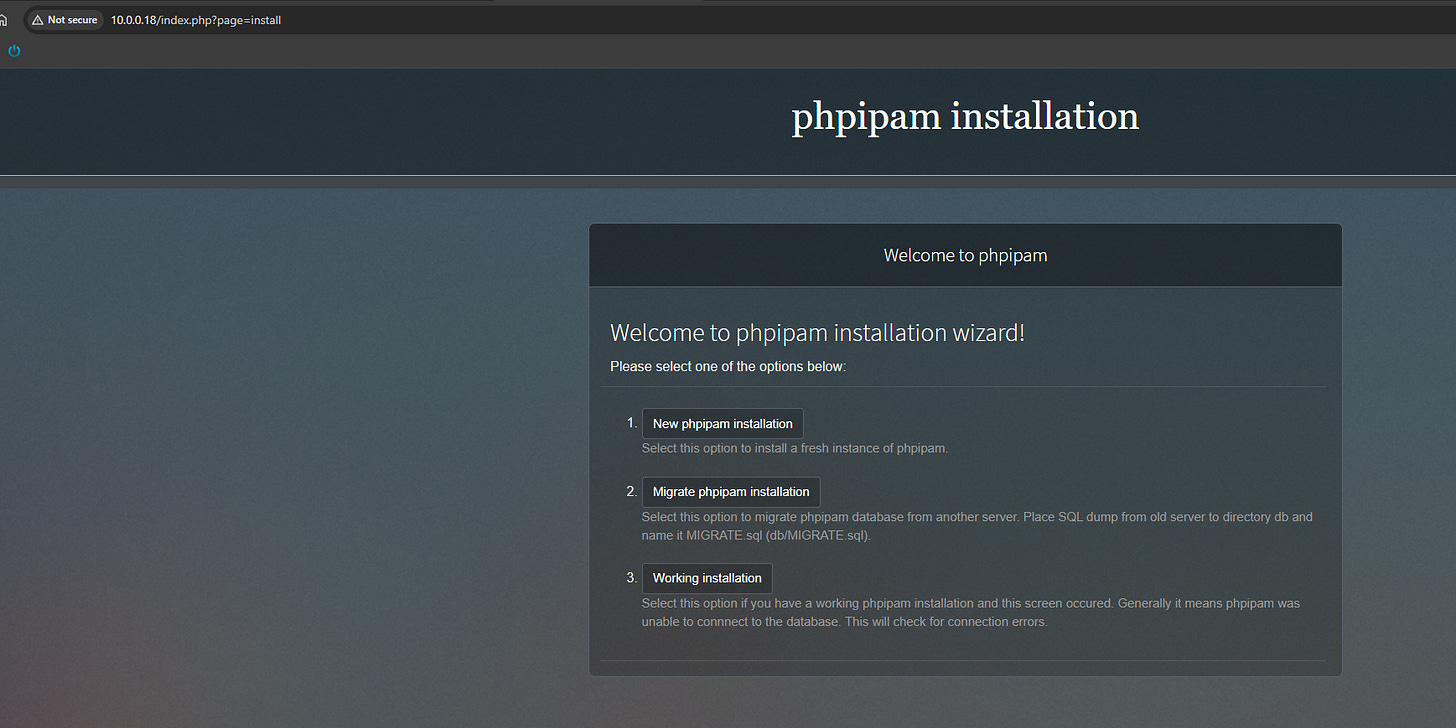Click 'Select this option to install a fresh instance' text

point(795,448)
